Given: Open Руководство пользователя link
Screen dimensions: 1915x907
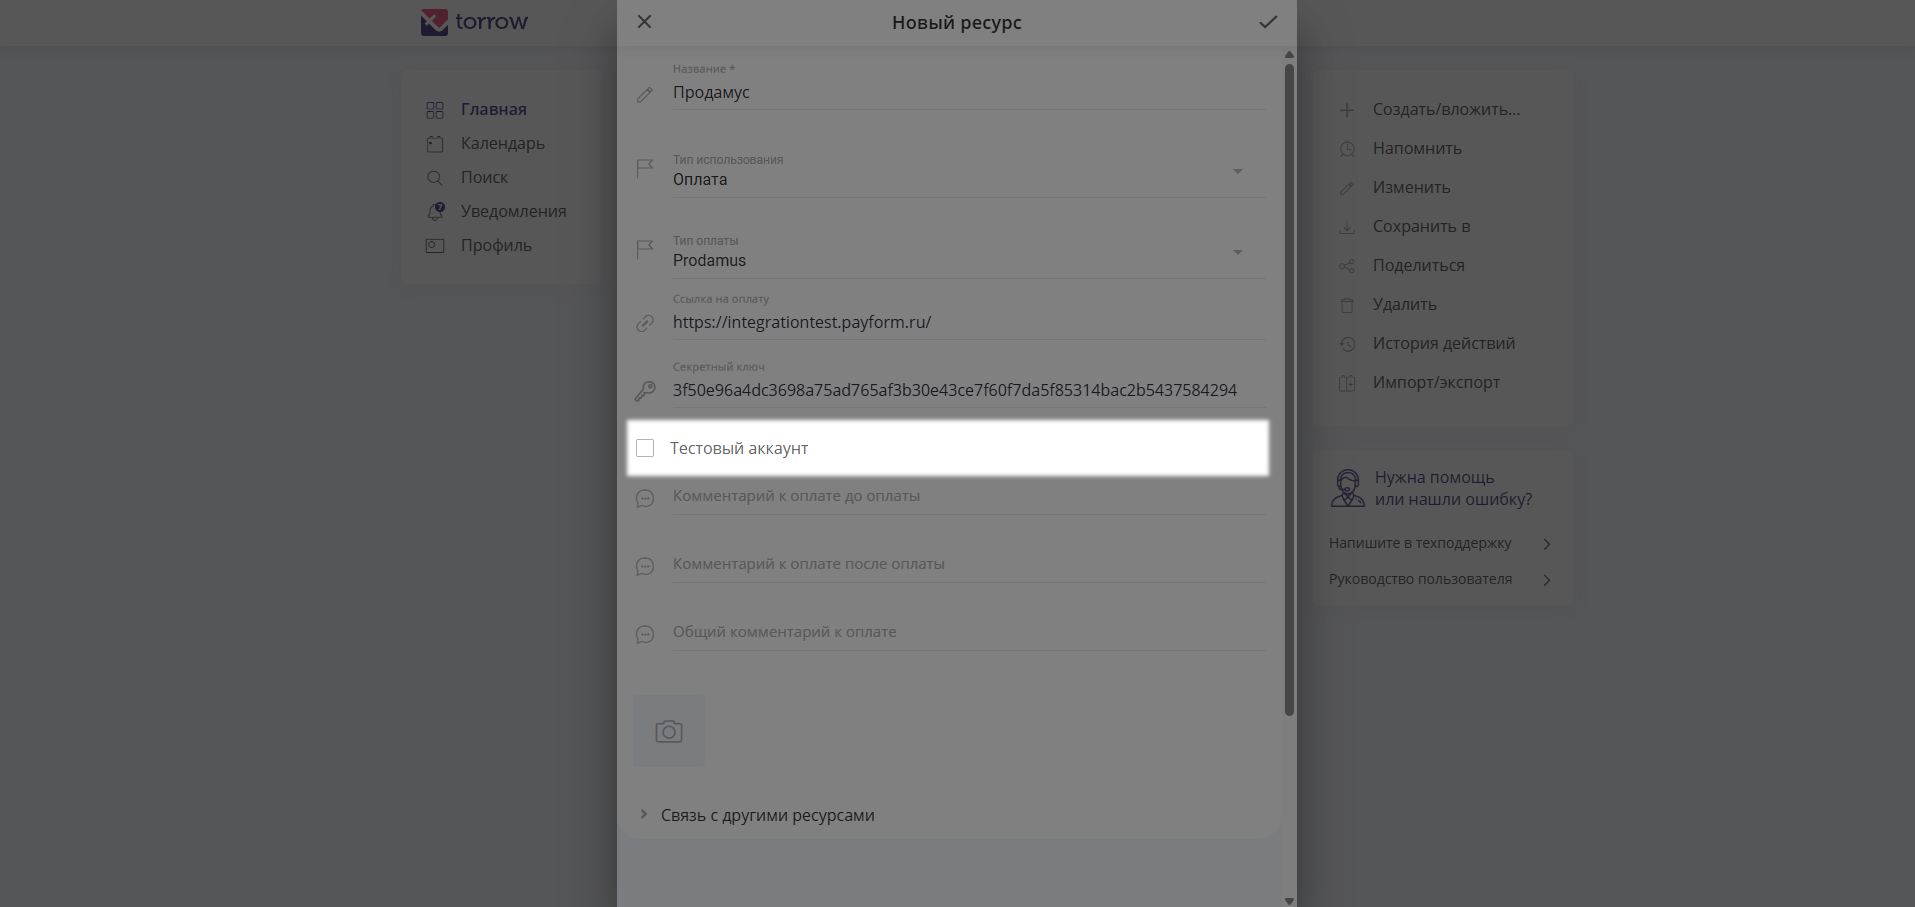Looking at the screenshot, I should click(x=1420, y=579).
